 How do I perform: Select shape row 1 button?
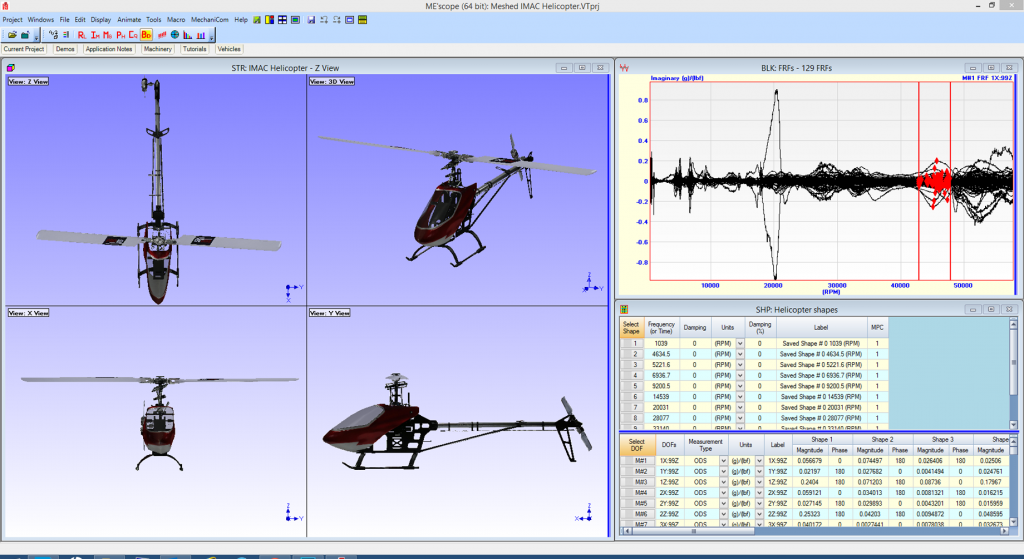coord(631,343)
